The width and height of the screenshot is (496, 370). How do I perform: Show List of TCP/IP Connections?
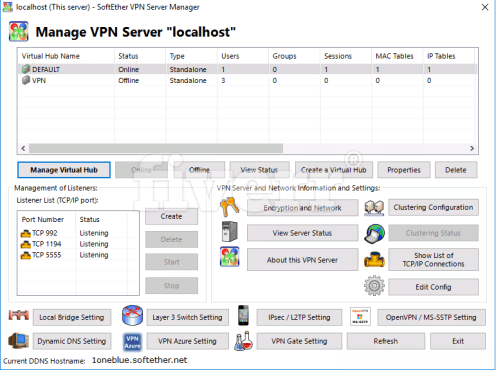coord(433,260)
